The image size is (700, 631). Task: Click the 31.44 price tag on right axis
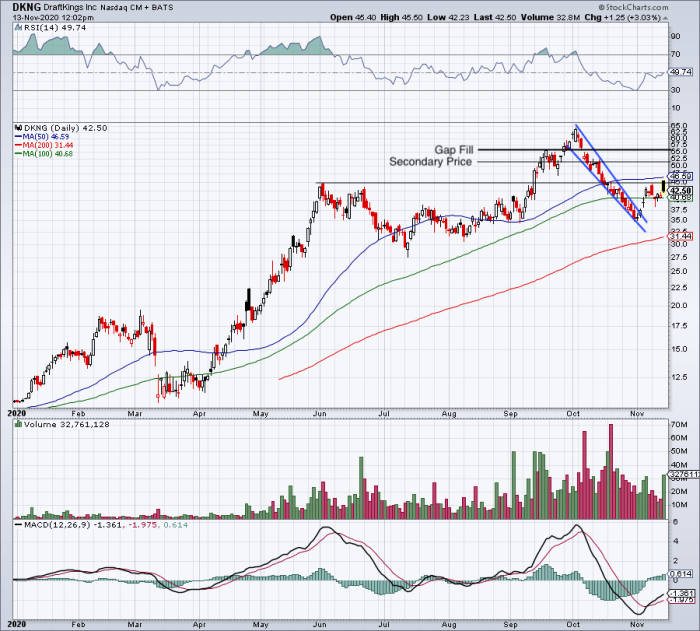tap(681, 236)
